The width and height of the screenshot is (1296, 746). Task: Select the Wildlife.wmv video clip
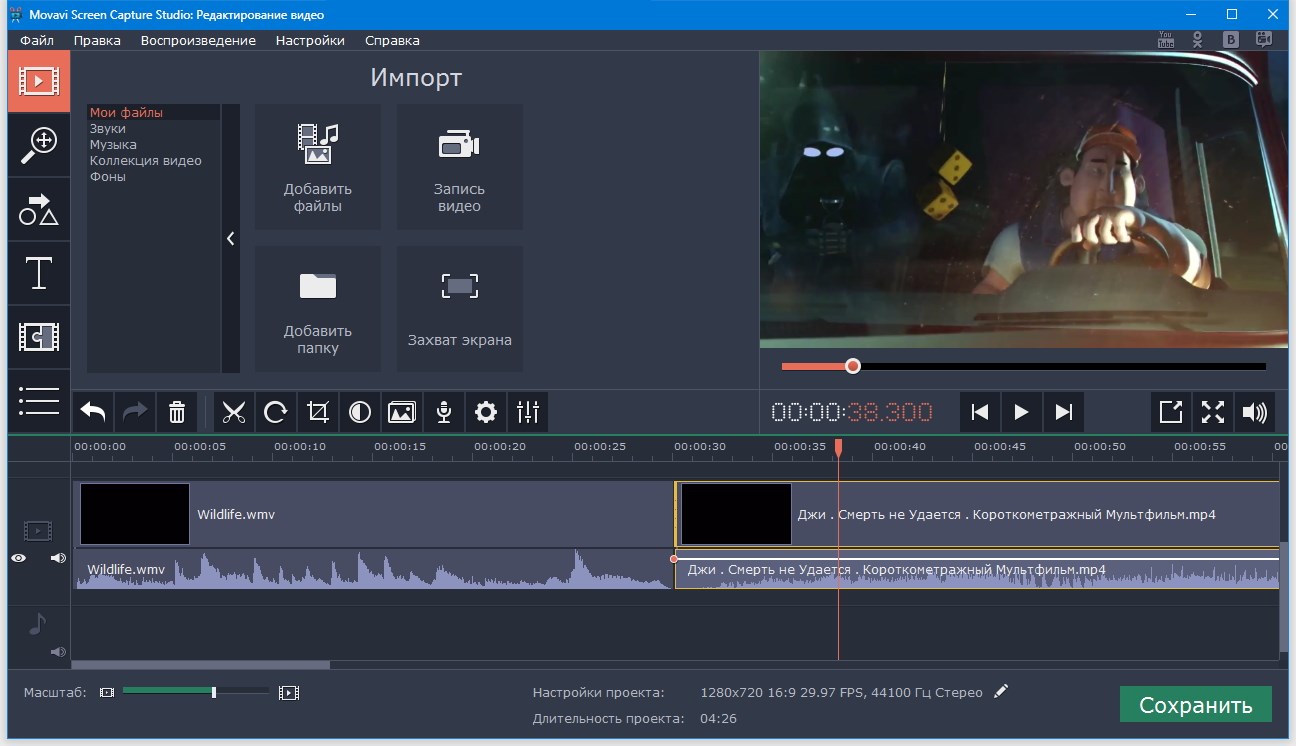[x=373, y=514]
